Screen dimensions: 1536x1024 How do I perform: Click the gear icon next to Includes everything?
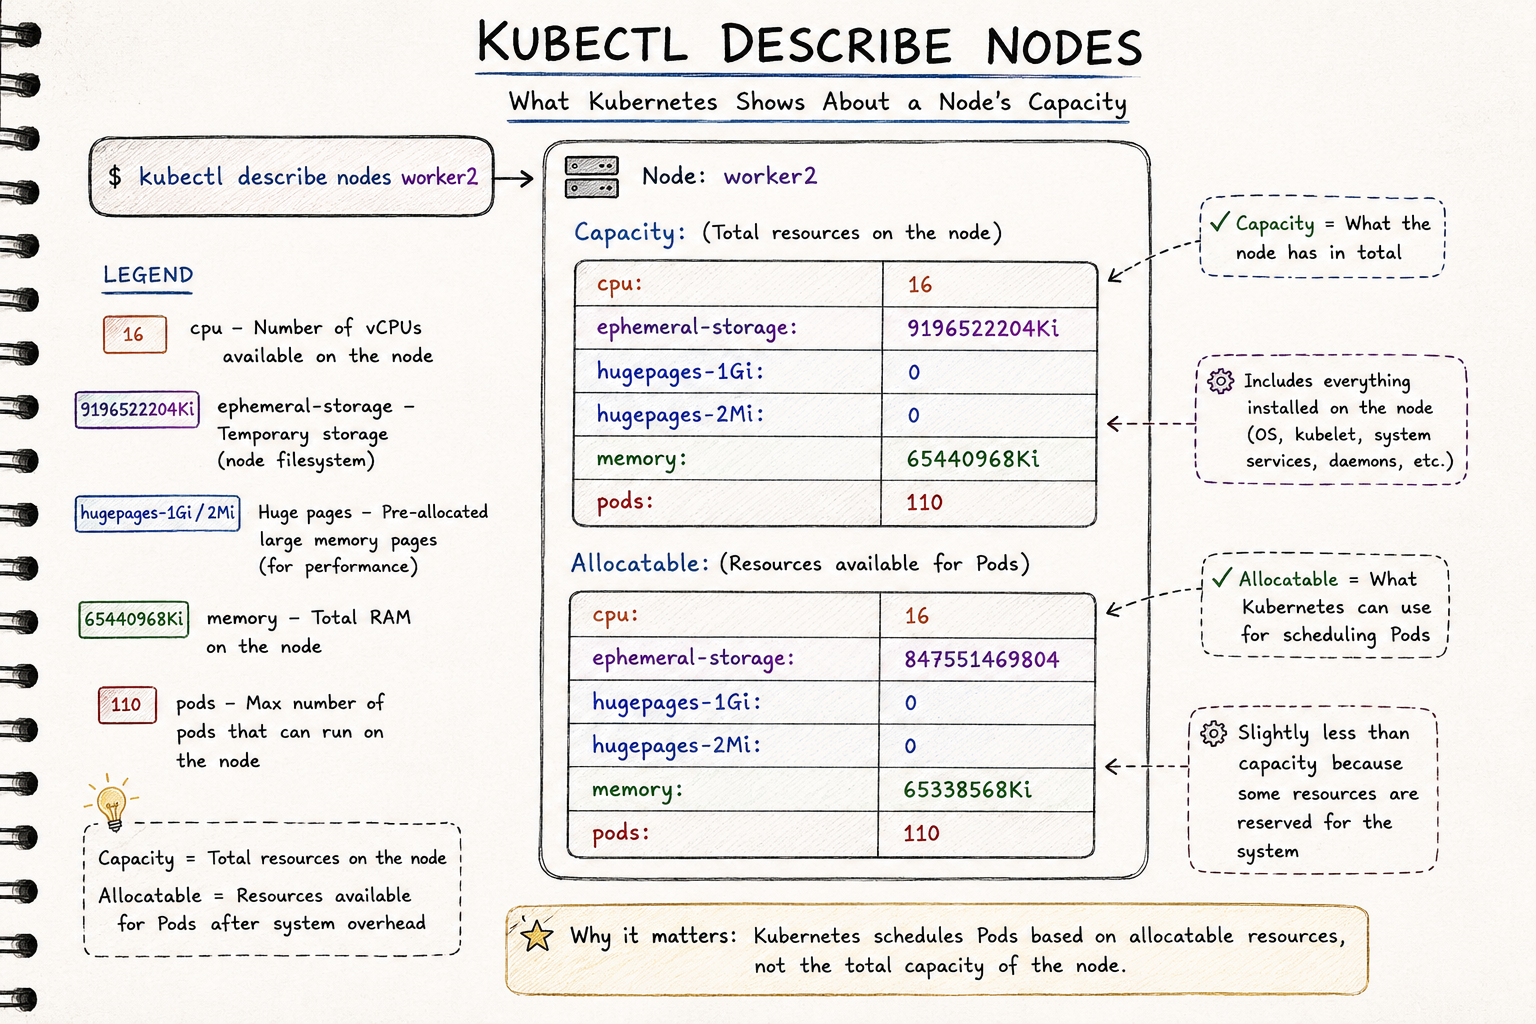[x=1220, y=381]
